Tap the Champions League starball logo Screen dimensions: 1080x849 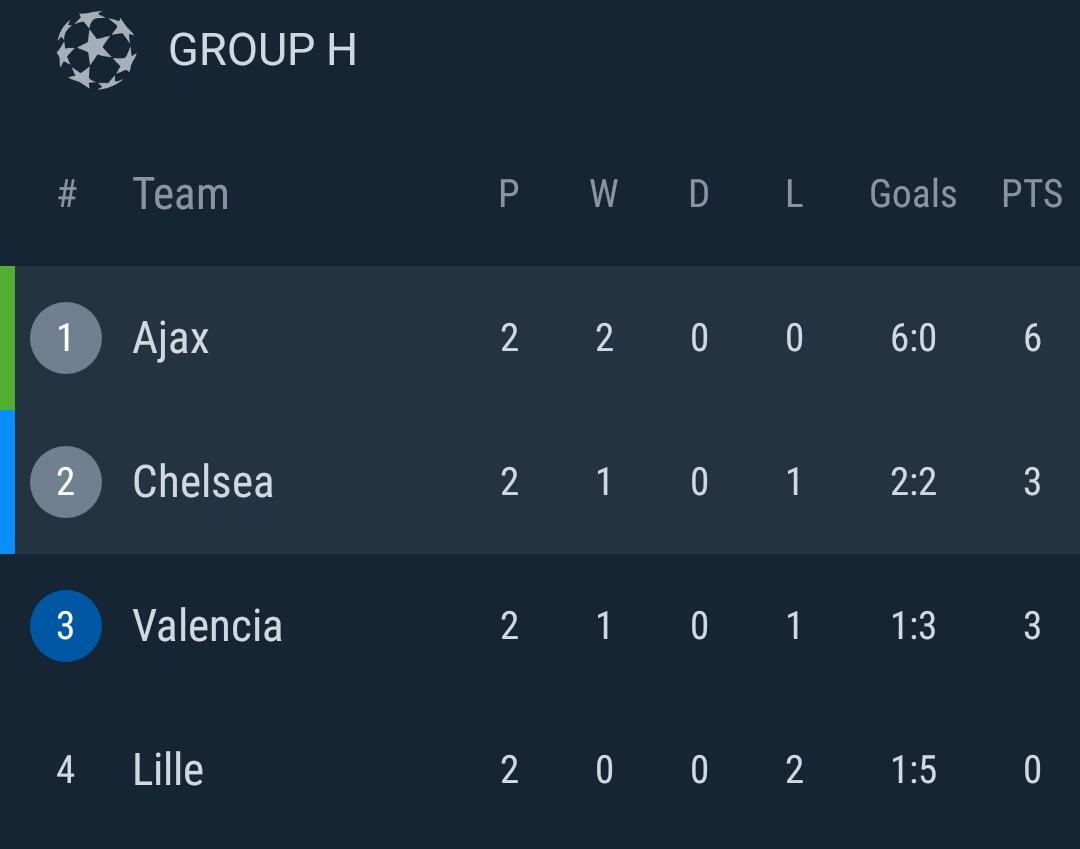click(x=96, y=50)
